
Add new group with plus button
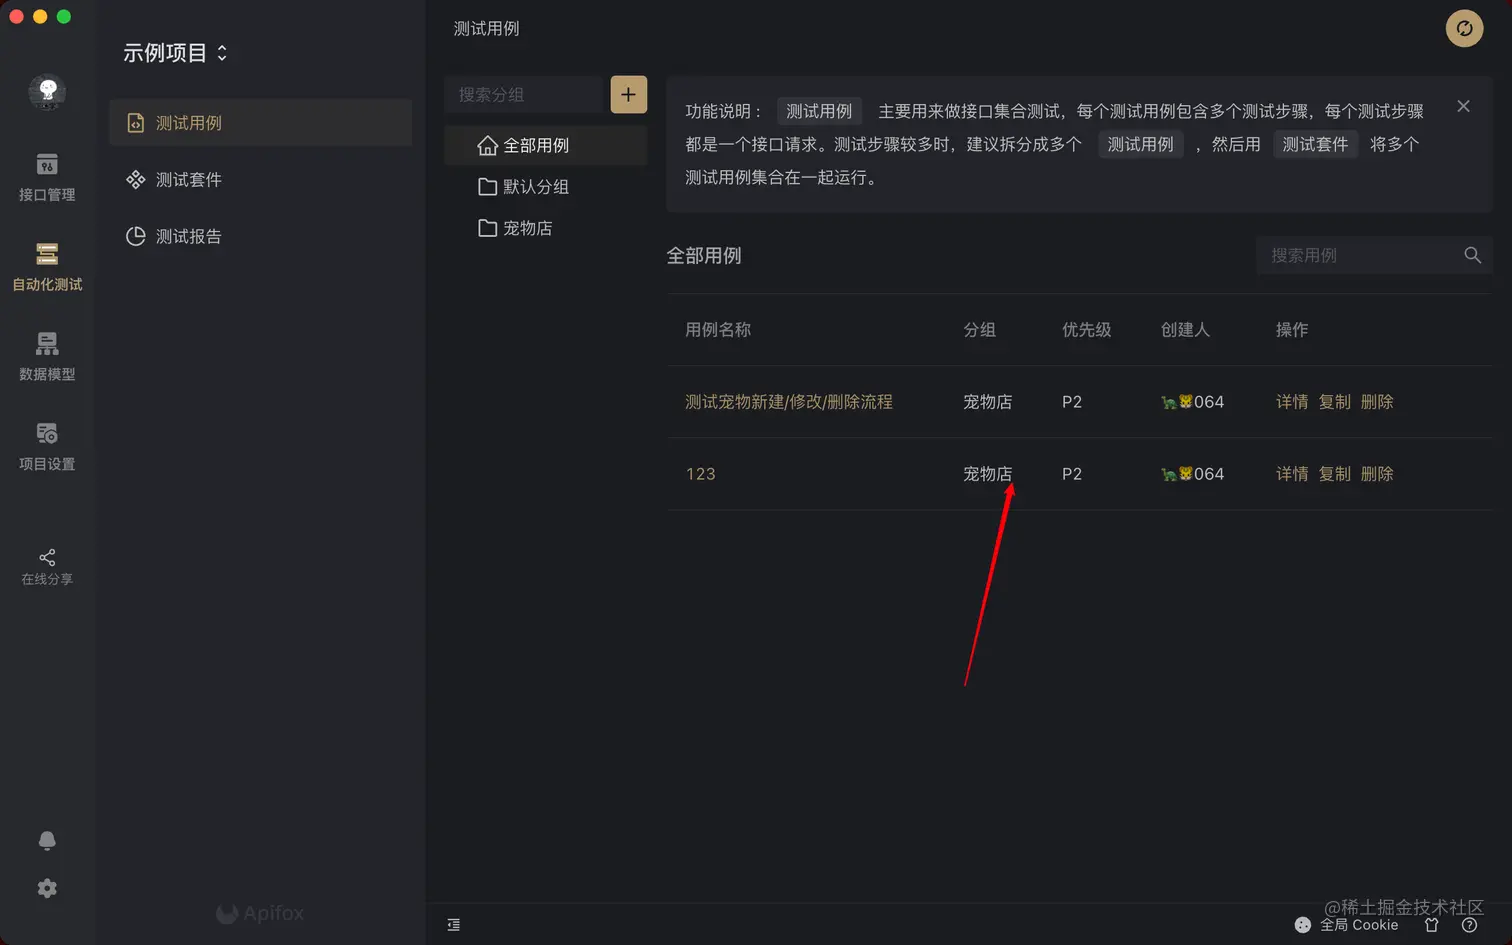point(629,95)
